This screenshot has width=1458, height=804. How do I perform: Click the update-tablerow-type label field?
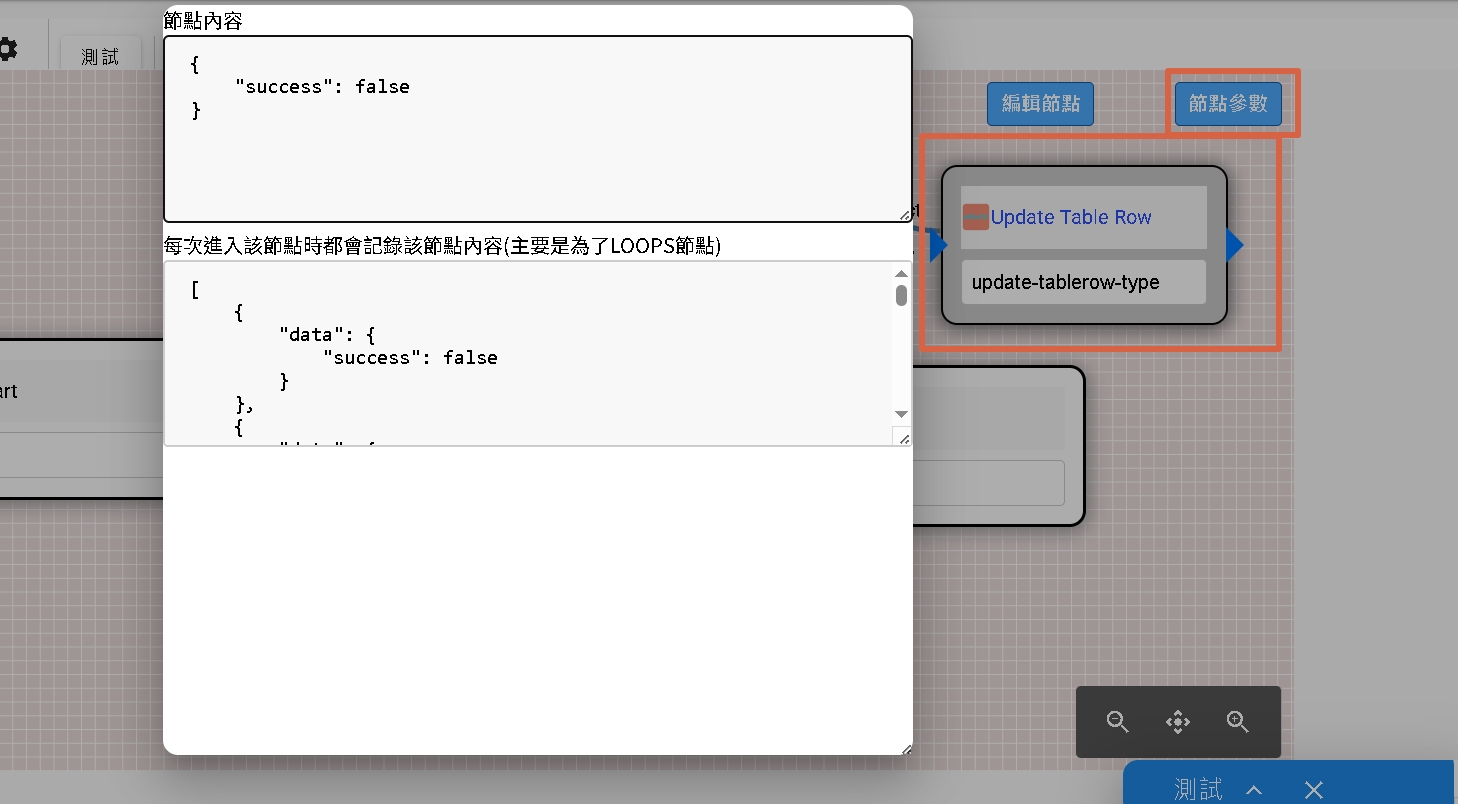(1083, 283)
